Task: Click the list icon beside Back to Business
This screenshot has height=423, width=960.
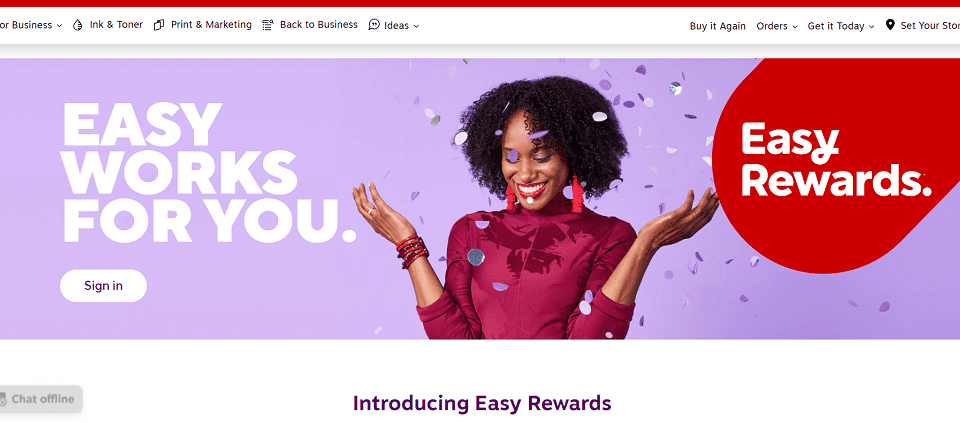Action: [x=268, y=25]
